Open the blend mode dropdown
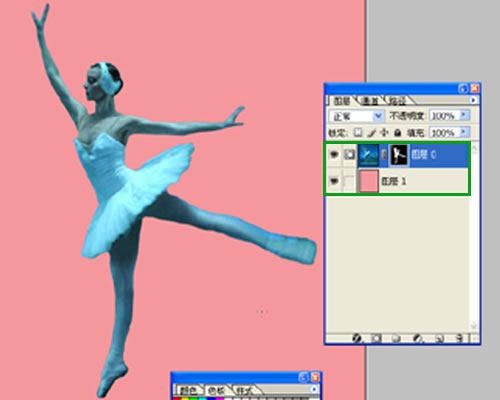 coord(356,116)
